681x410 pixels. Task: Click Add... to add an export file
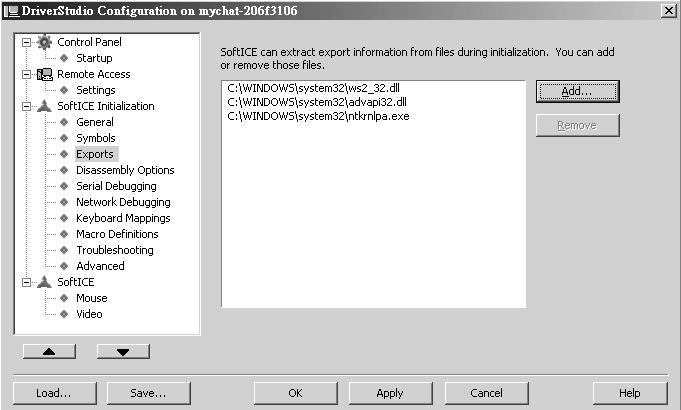tap(577, 91)
